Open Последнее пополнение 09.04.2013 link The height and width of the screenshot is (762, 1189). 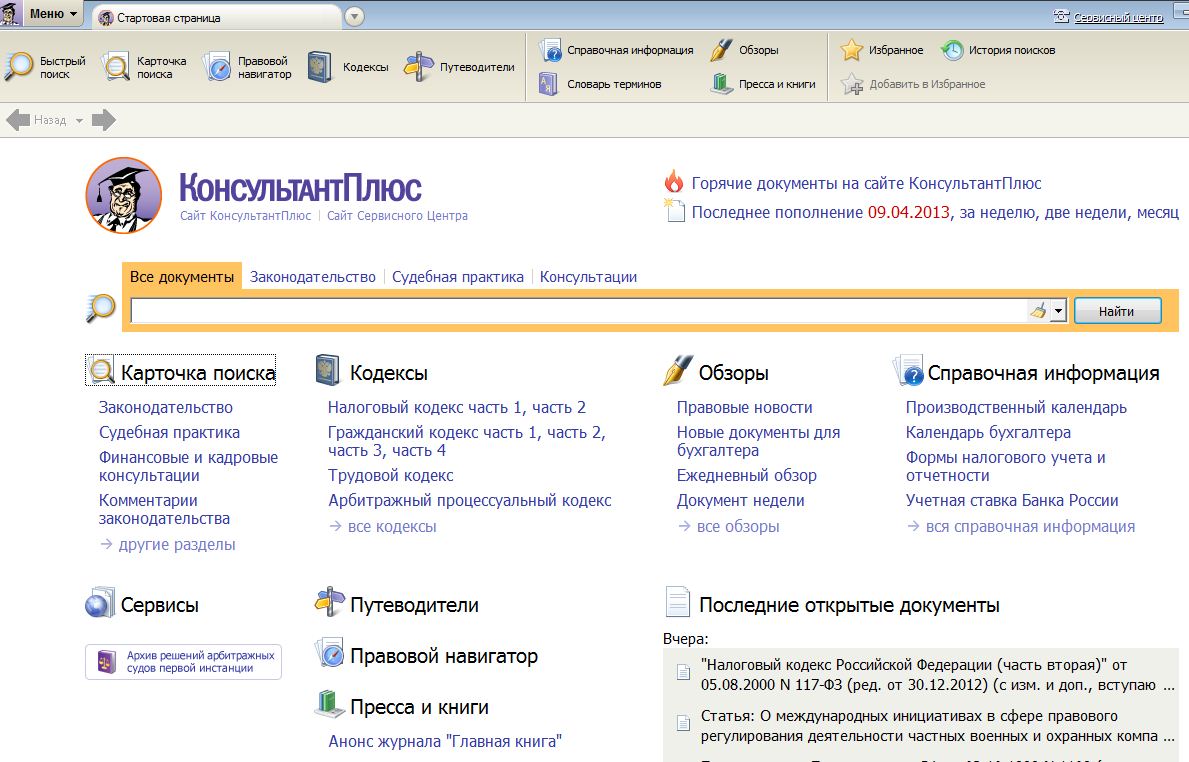tap(820, 212)
